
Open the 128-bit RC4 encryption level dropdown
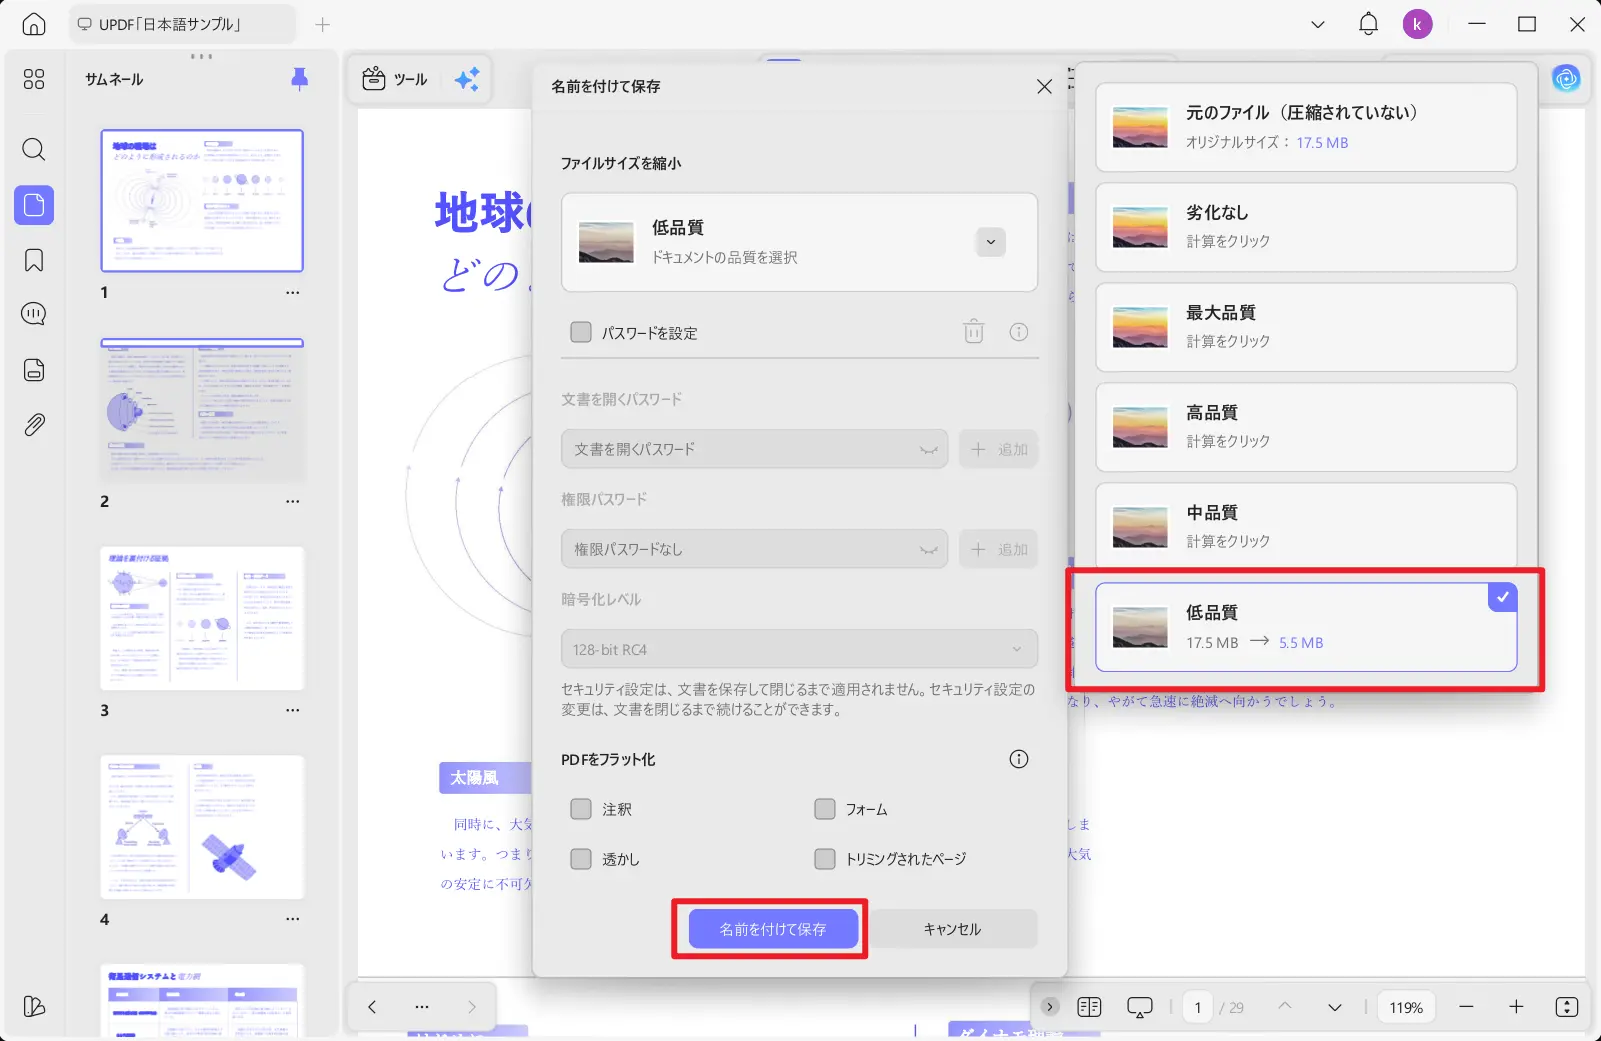pos(799,649)
